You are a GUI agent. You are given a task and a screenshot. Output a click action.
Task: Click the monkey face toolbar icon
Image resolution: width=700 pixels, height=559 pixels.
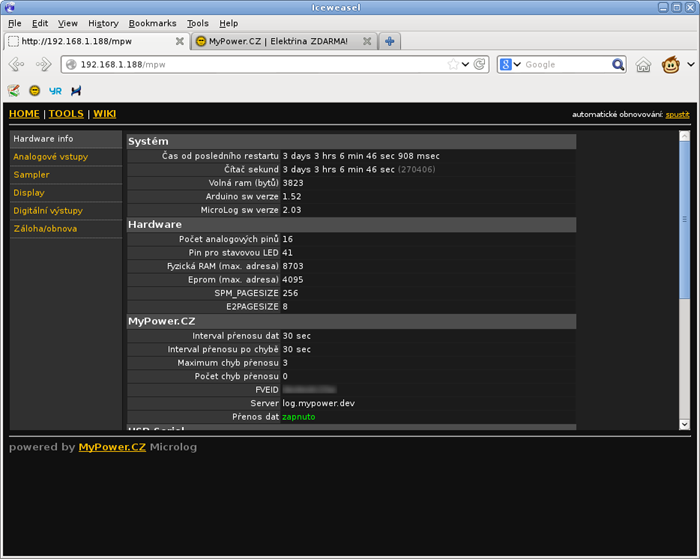[x=672, y=65]
